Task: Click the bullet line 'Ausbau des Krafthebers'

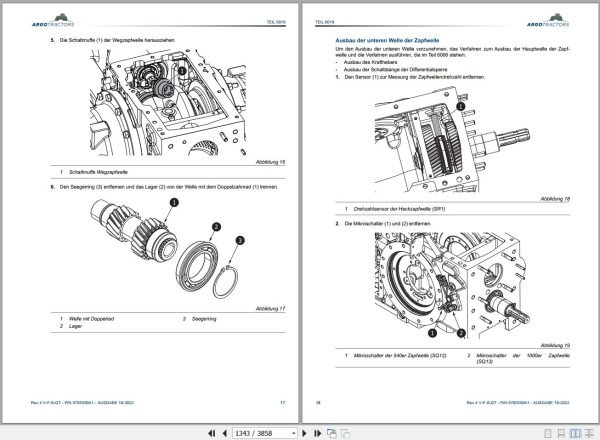Action: pyautogui.click(x=370, y=62)
